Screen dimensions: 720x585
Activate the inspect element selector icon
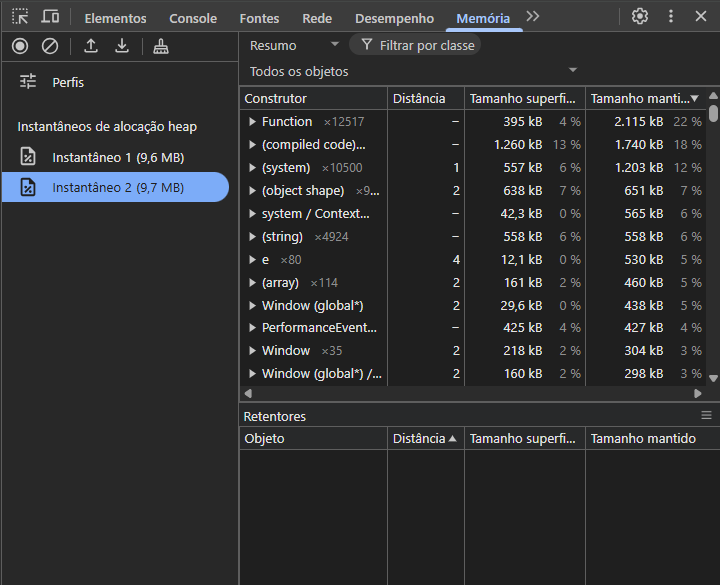point(20,17)
